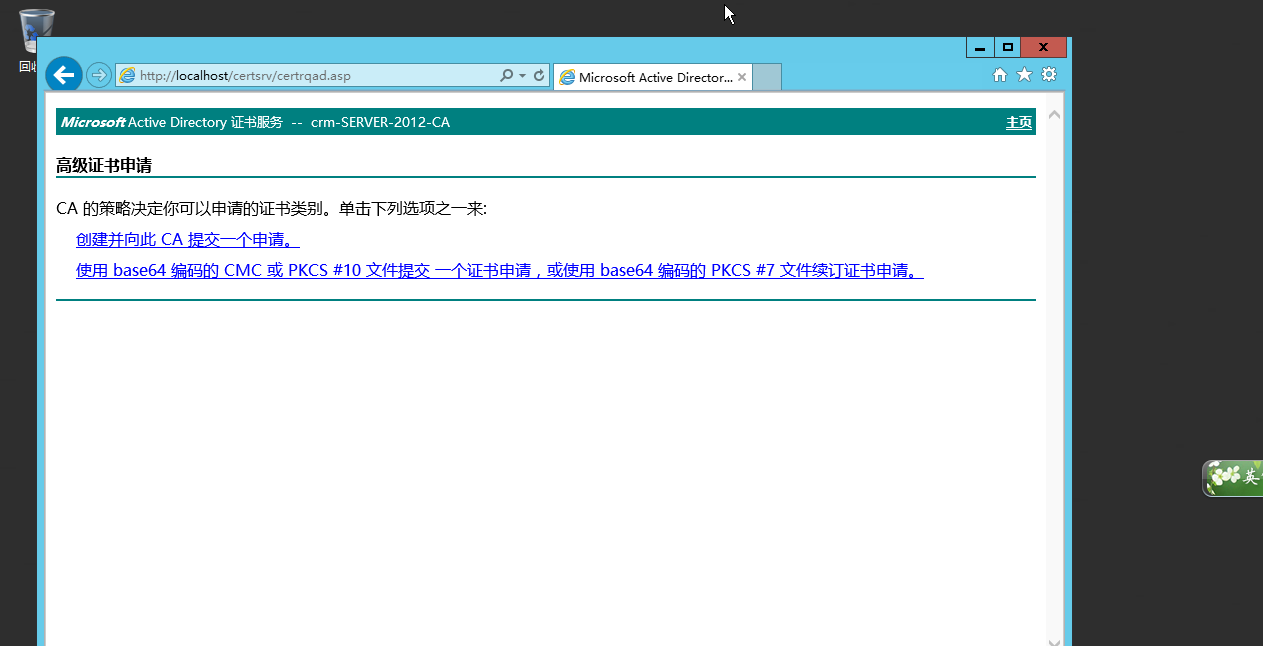This screenshot has width=1263, height=646.
Task: Click the crm-SERVER-2012-CA banner text
Action: 380,122
